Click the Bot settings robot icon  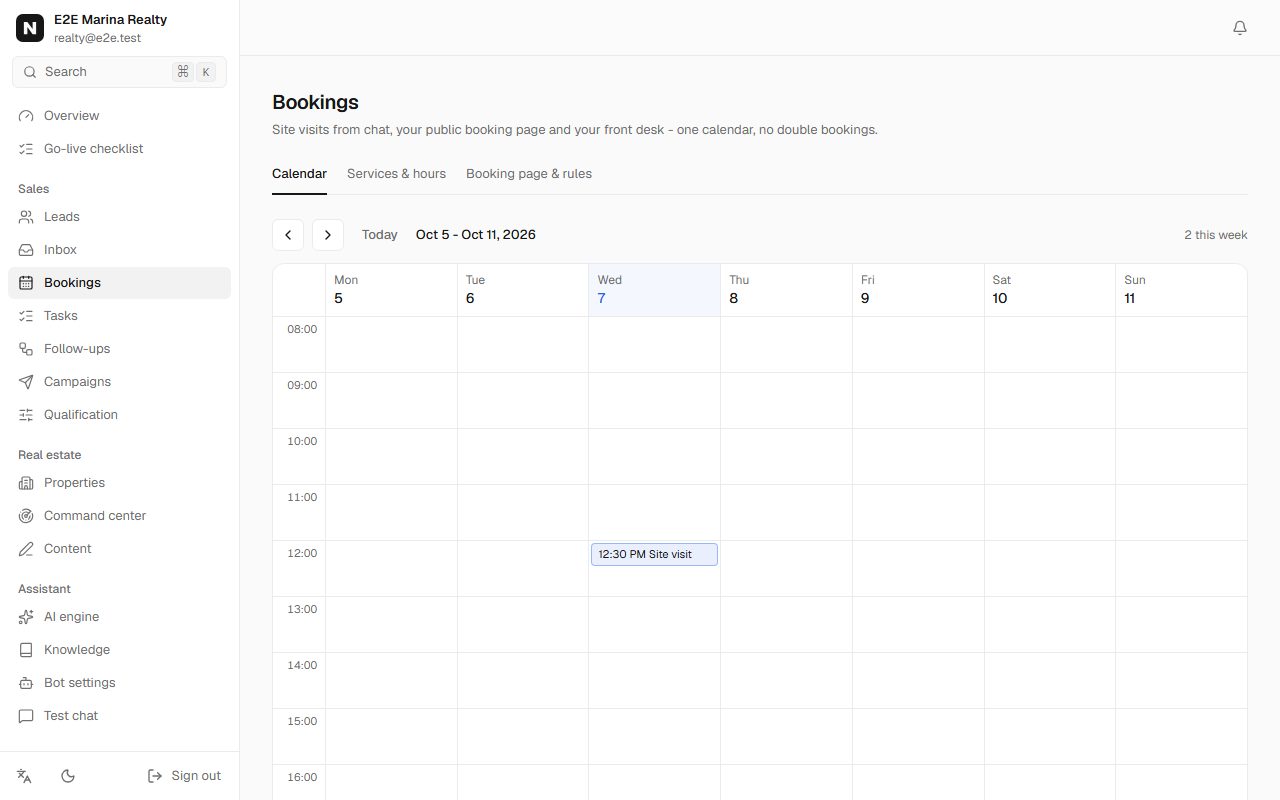[26, 683]
